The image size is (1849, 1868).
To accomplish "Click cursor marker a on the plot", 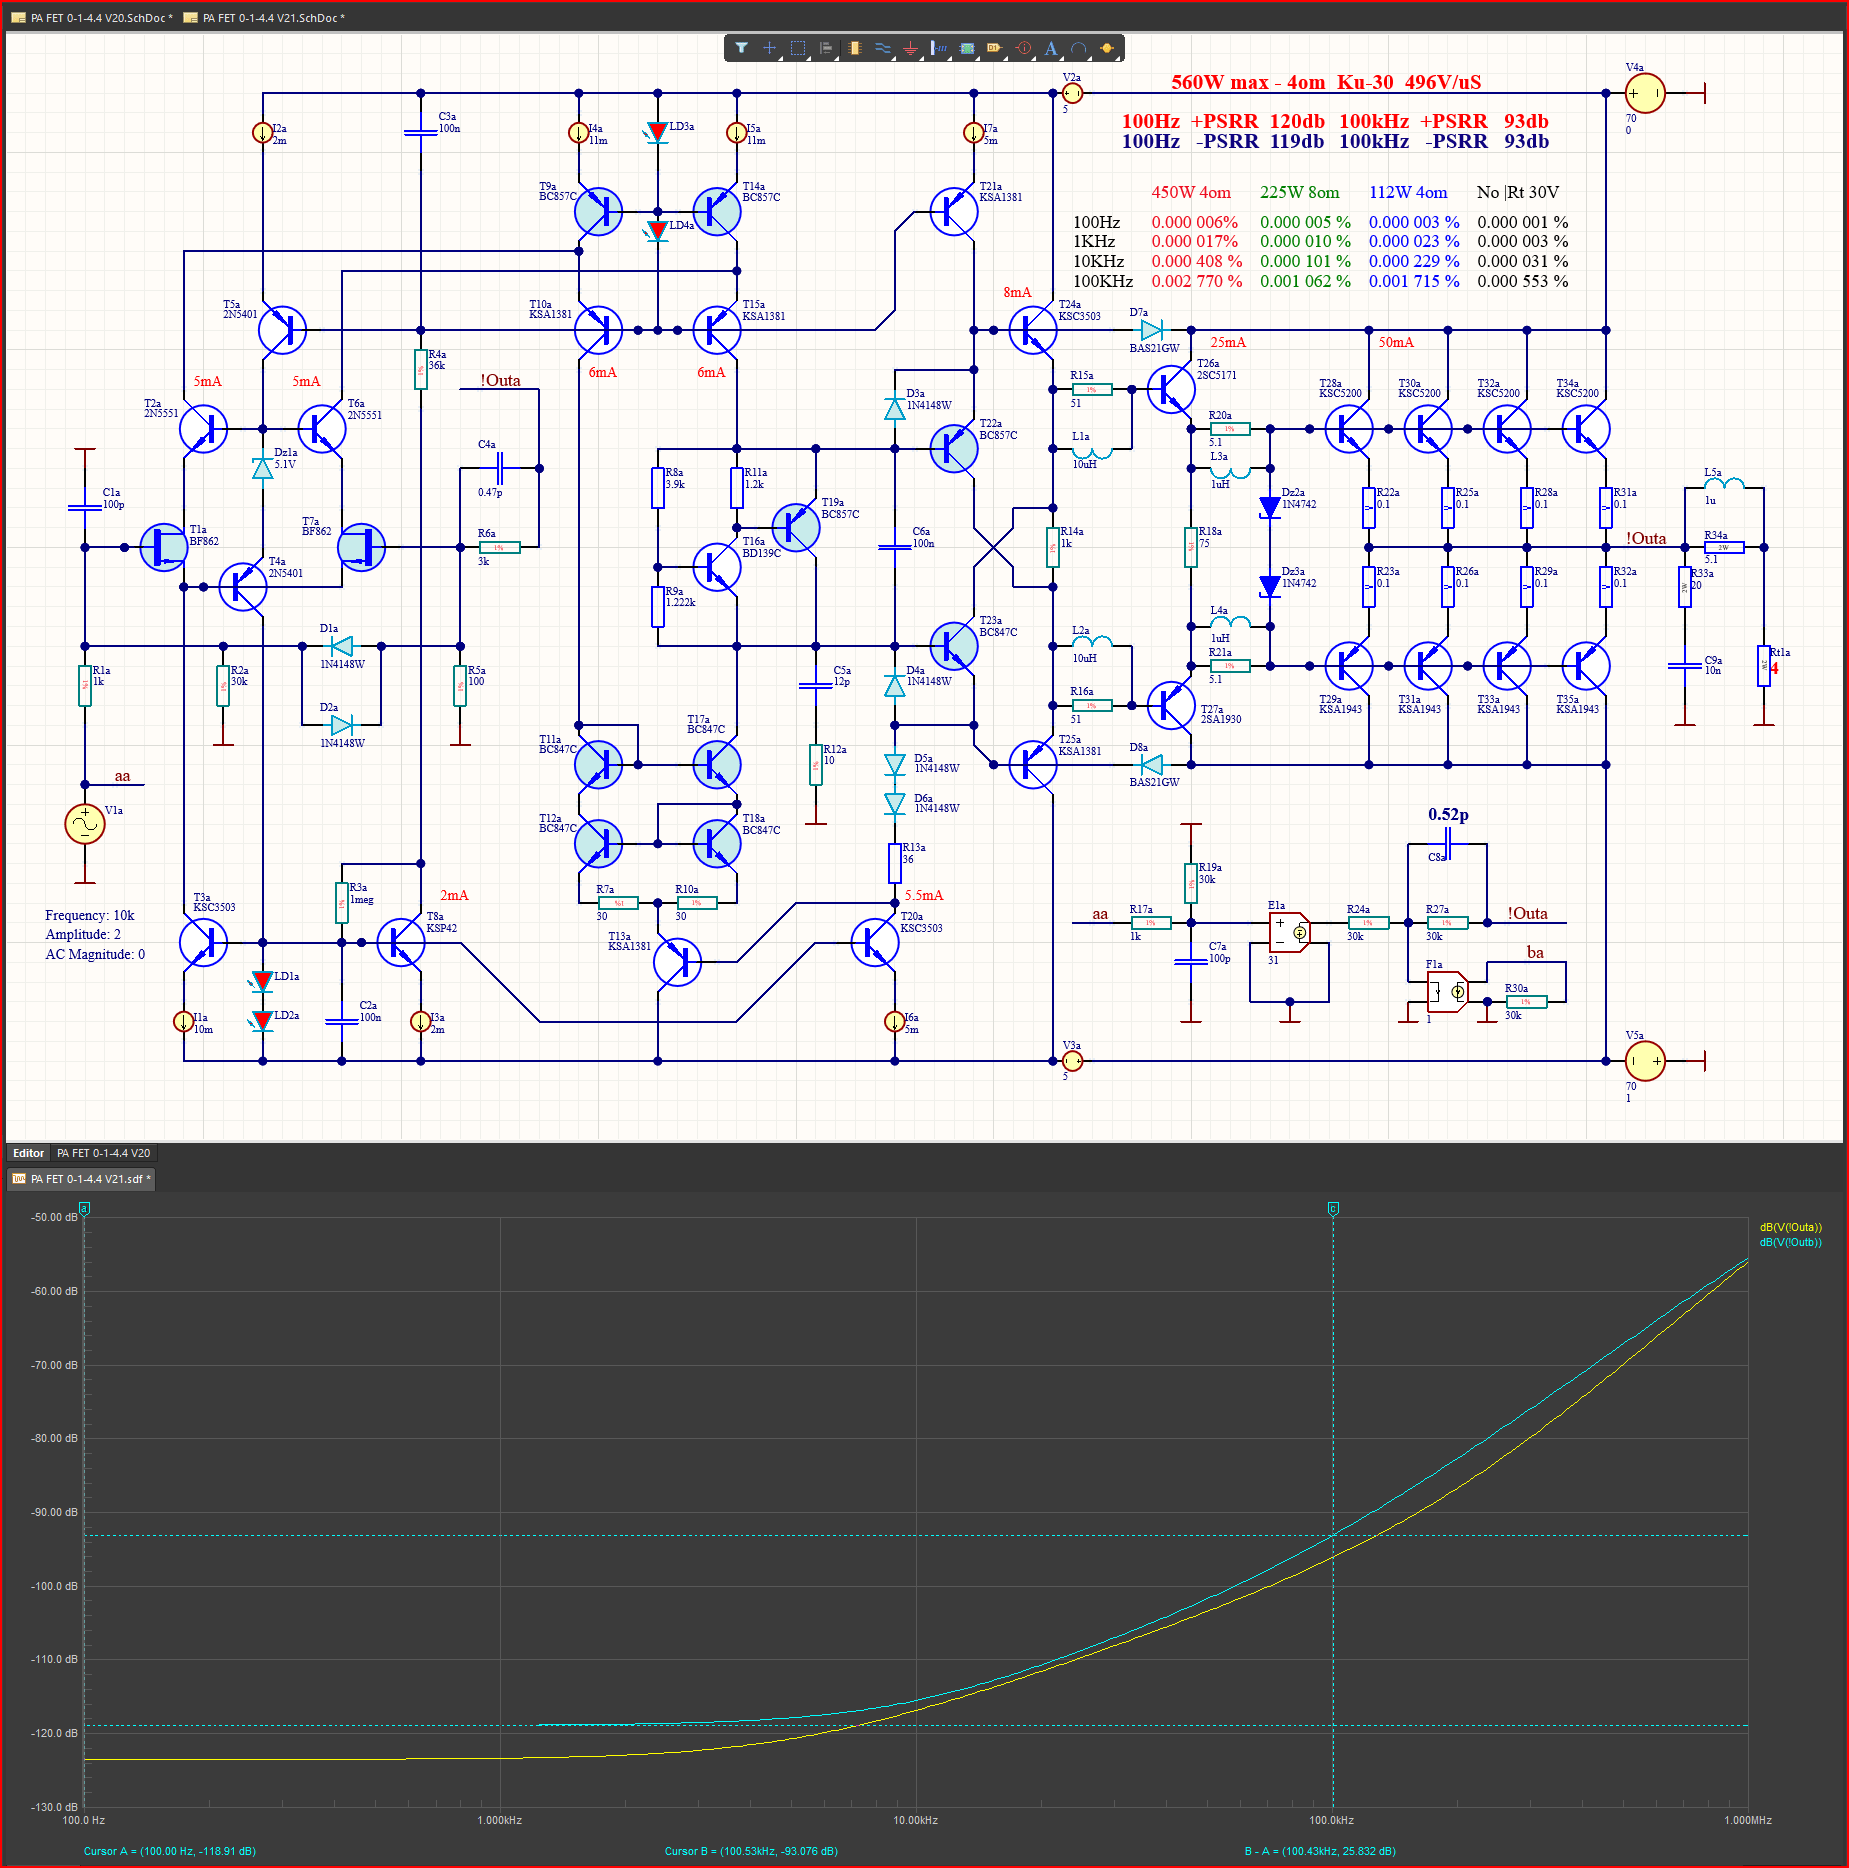I will (x=85, y=1208).
